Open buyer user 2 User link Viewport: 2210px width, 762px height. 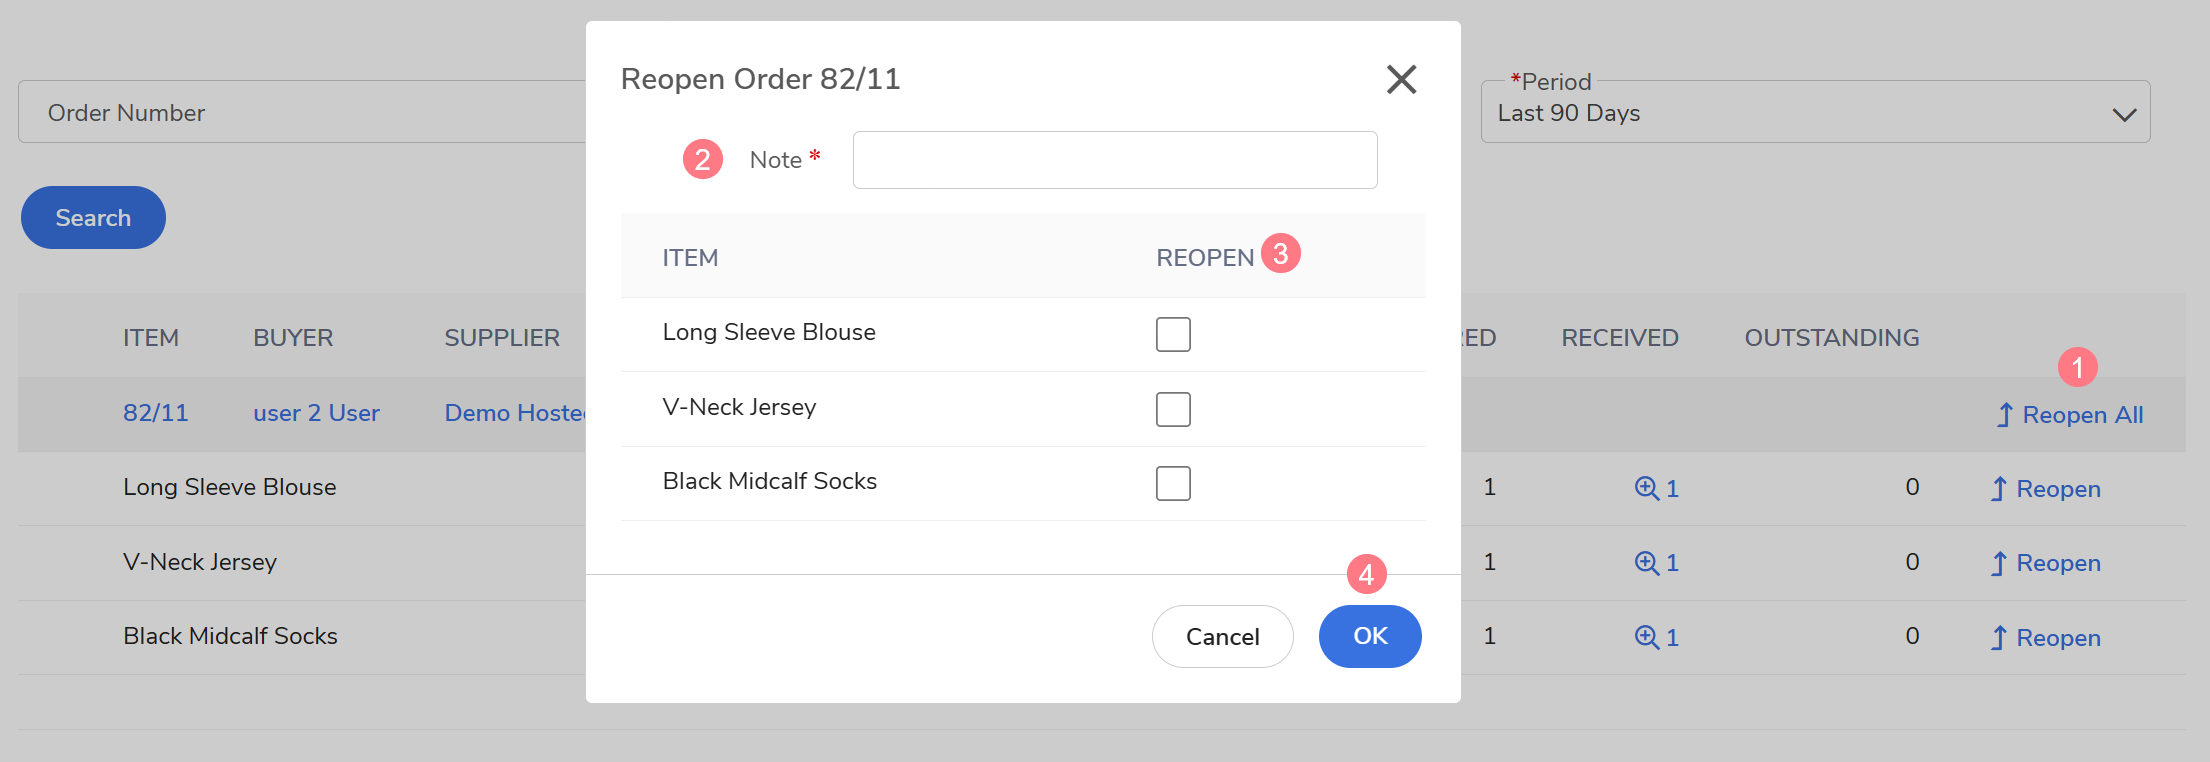(x=316, y=413)
